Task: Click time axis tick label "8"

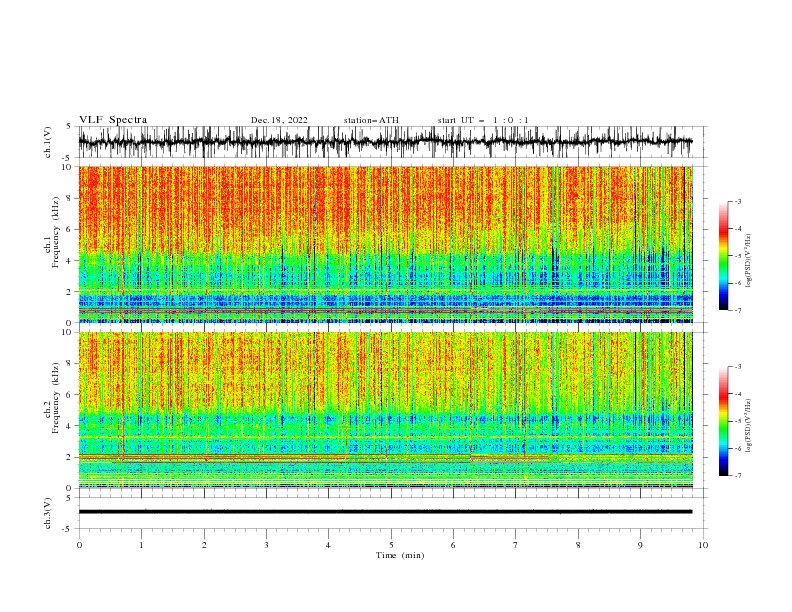Action: (x=578, y=545)
